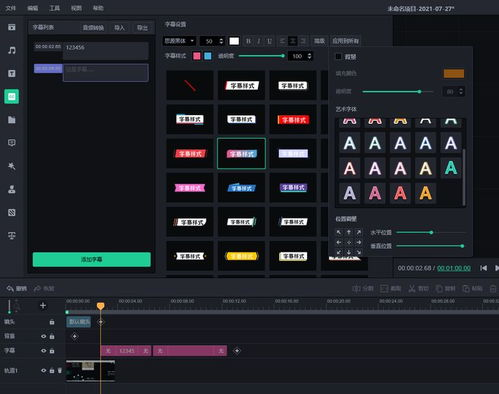
Task: Toggle Underline U text formatting
Action: 269,41
